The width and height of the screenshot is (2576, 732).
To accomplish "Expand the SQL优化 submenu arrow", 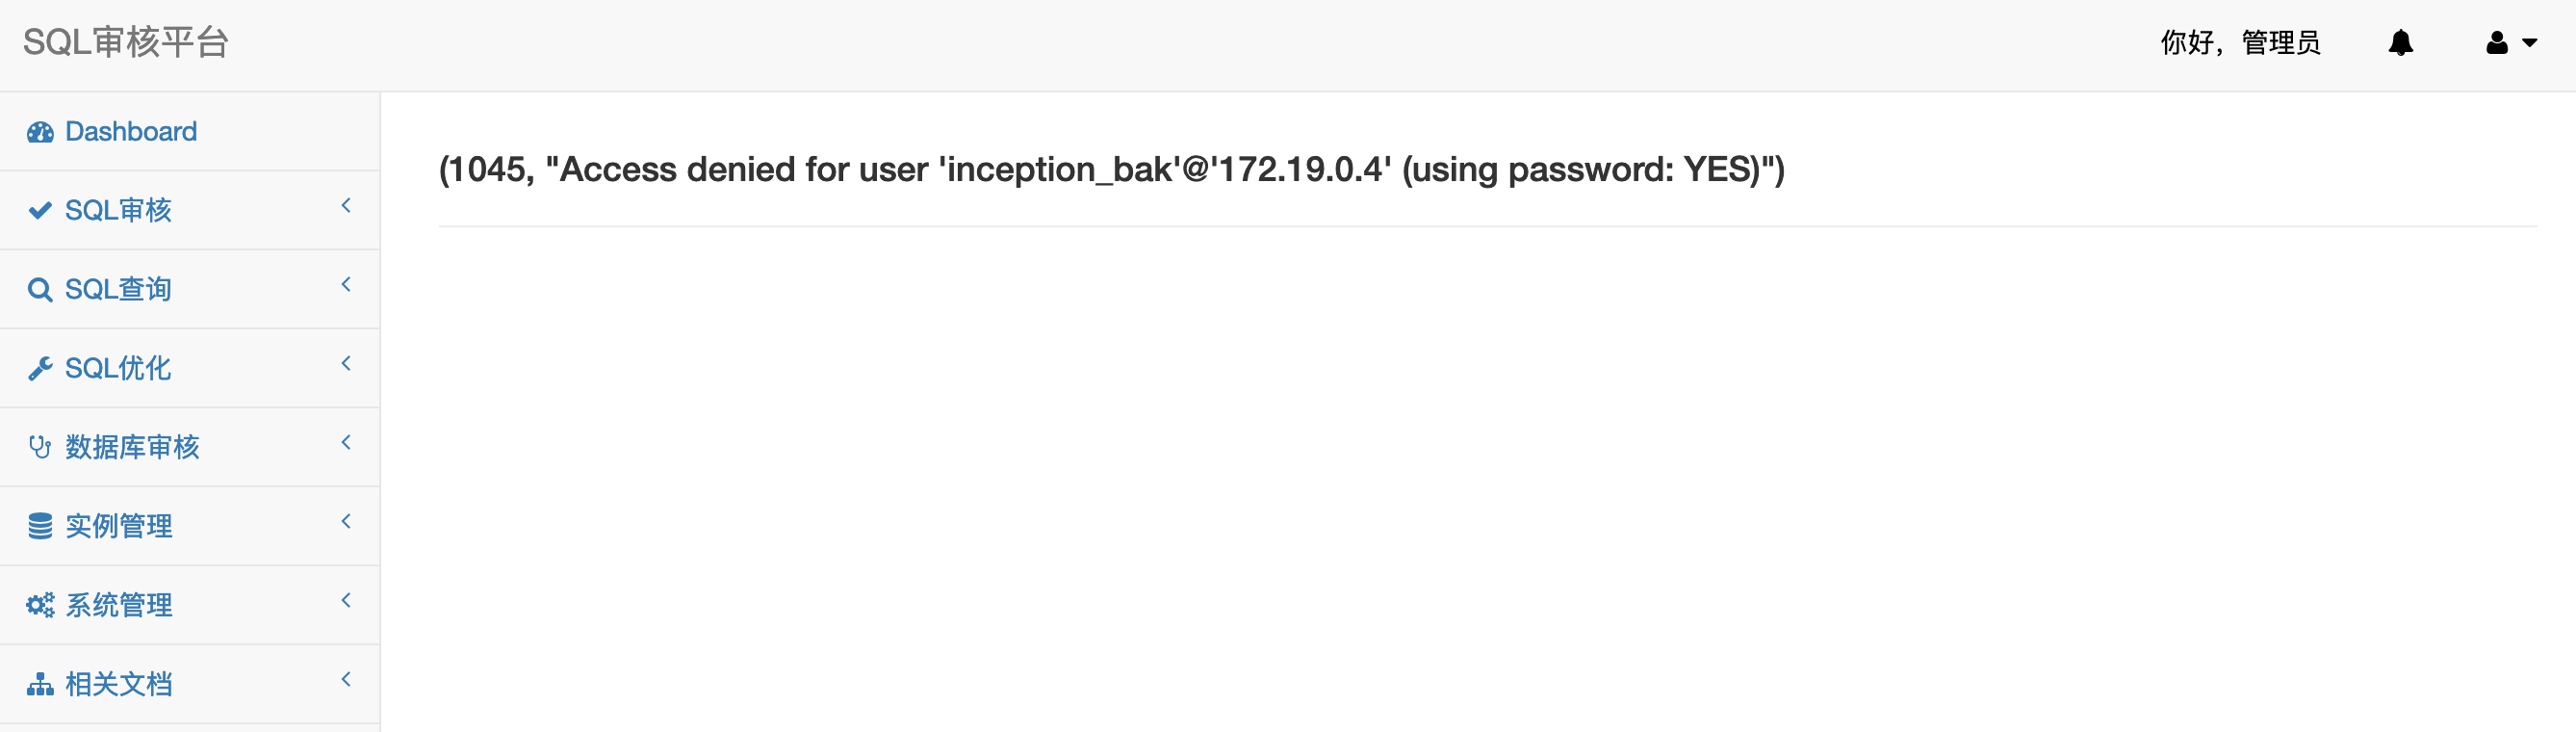I will (x=346, y=364).
